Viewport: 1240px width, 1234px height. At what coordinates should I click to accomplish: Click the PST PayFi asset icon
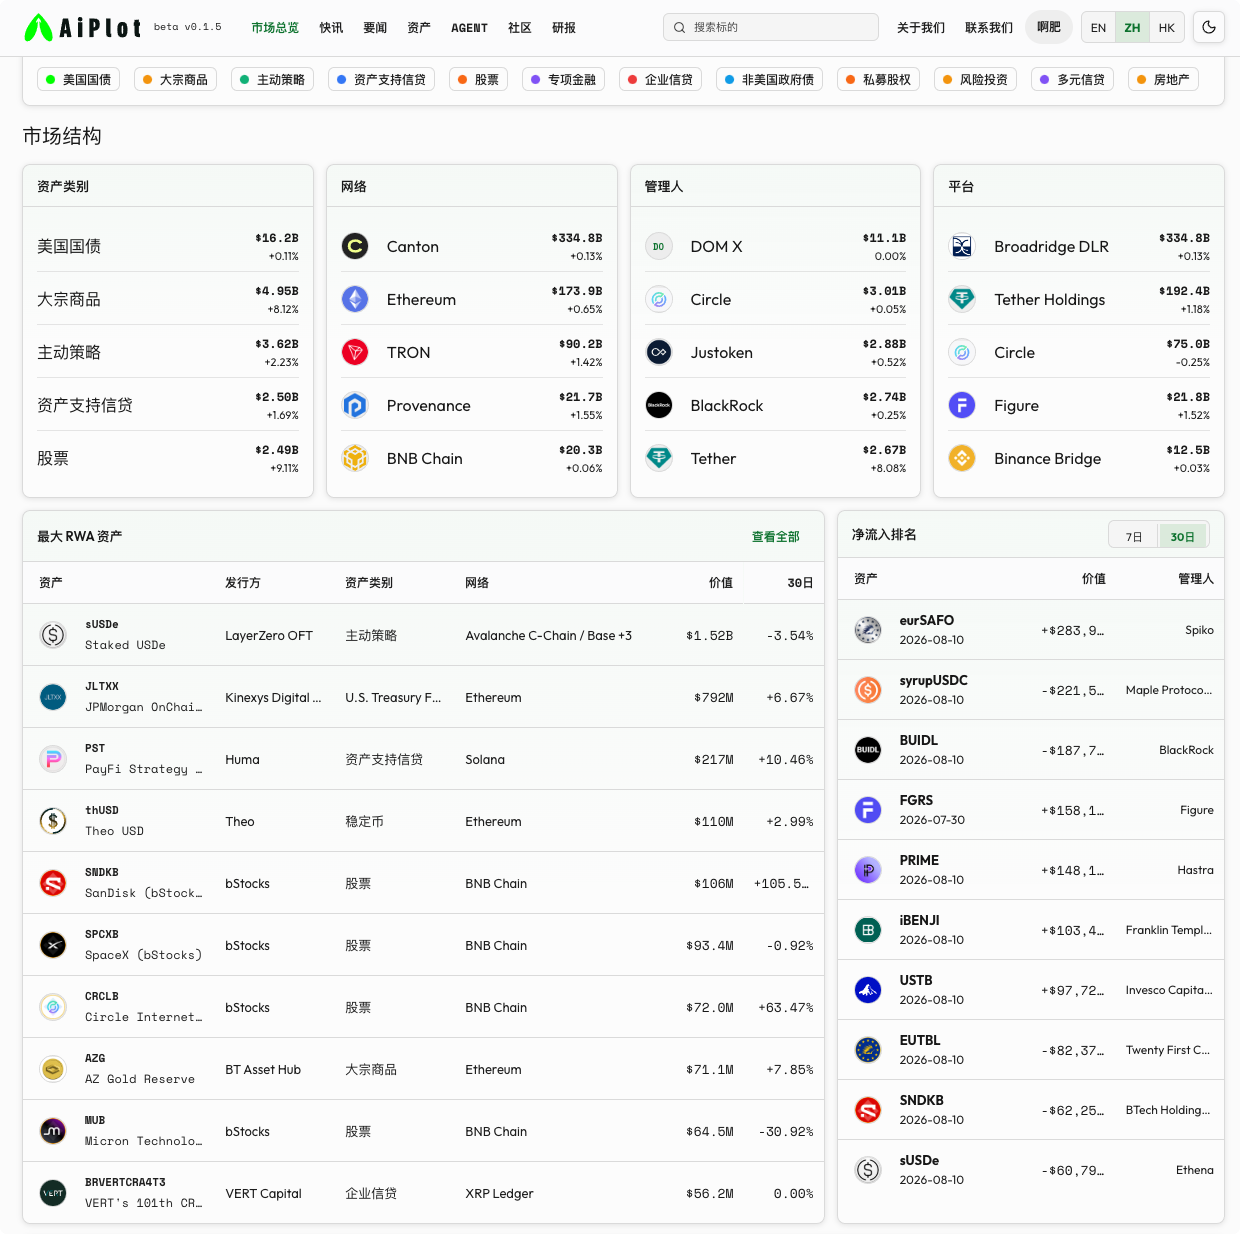point(53,759)
